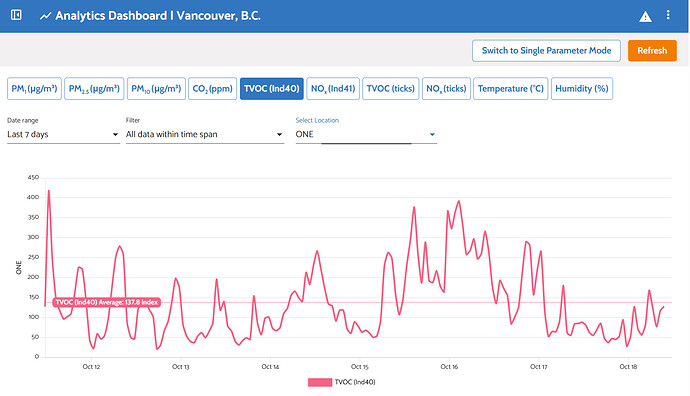Click the Oct 18 axis label
The image size is (690, 396).
click(628, 367)
